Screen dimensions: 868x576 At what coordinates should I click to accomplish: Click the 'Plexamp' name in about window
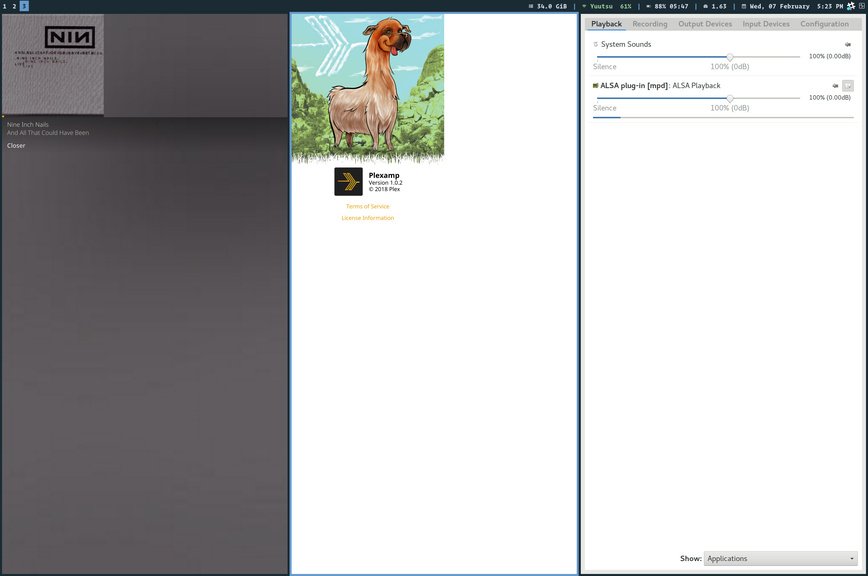coord(384,175)
